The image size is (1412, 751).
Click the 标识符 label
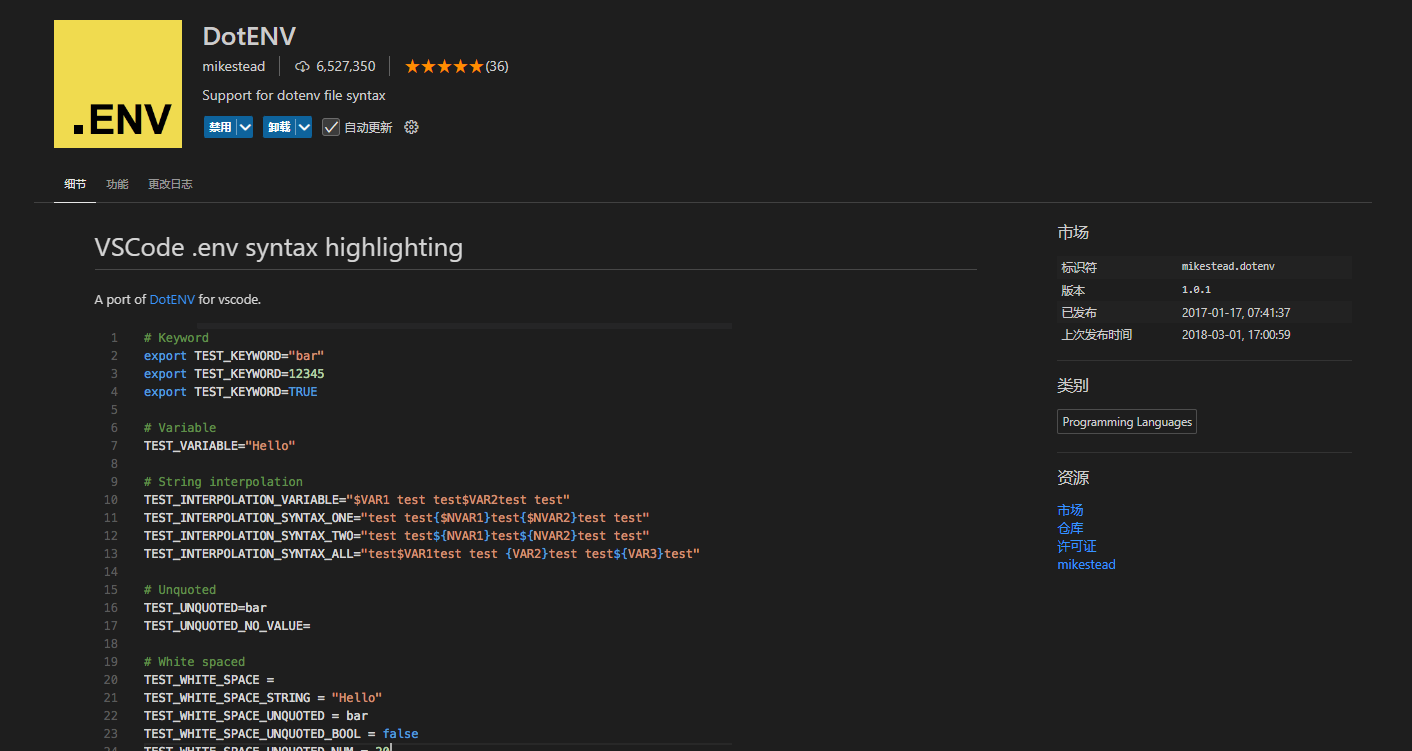pos(1079,268)
